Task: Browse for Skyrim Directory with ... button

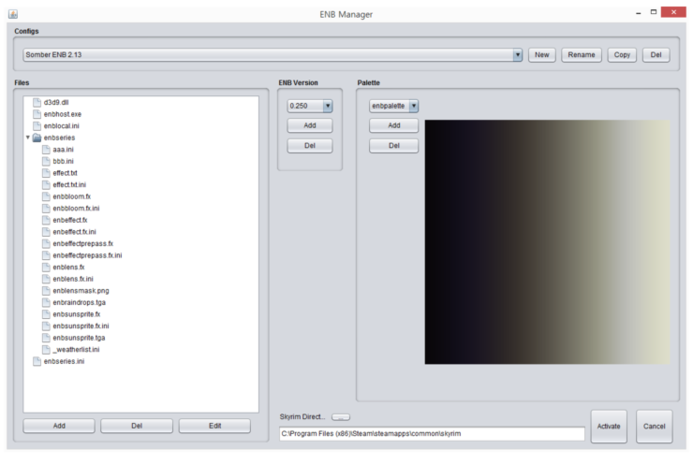Action: tap(341, 417)
